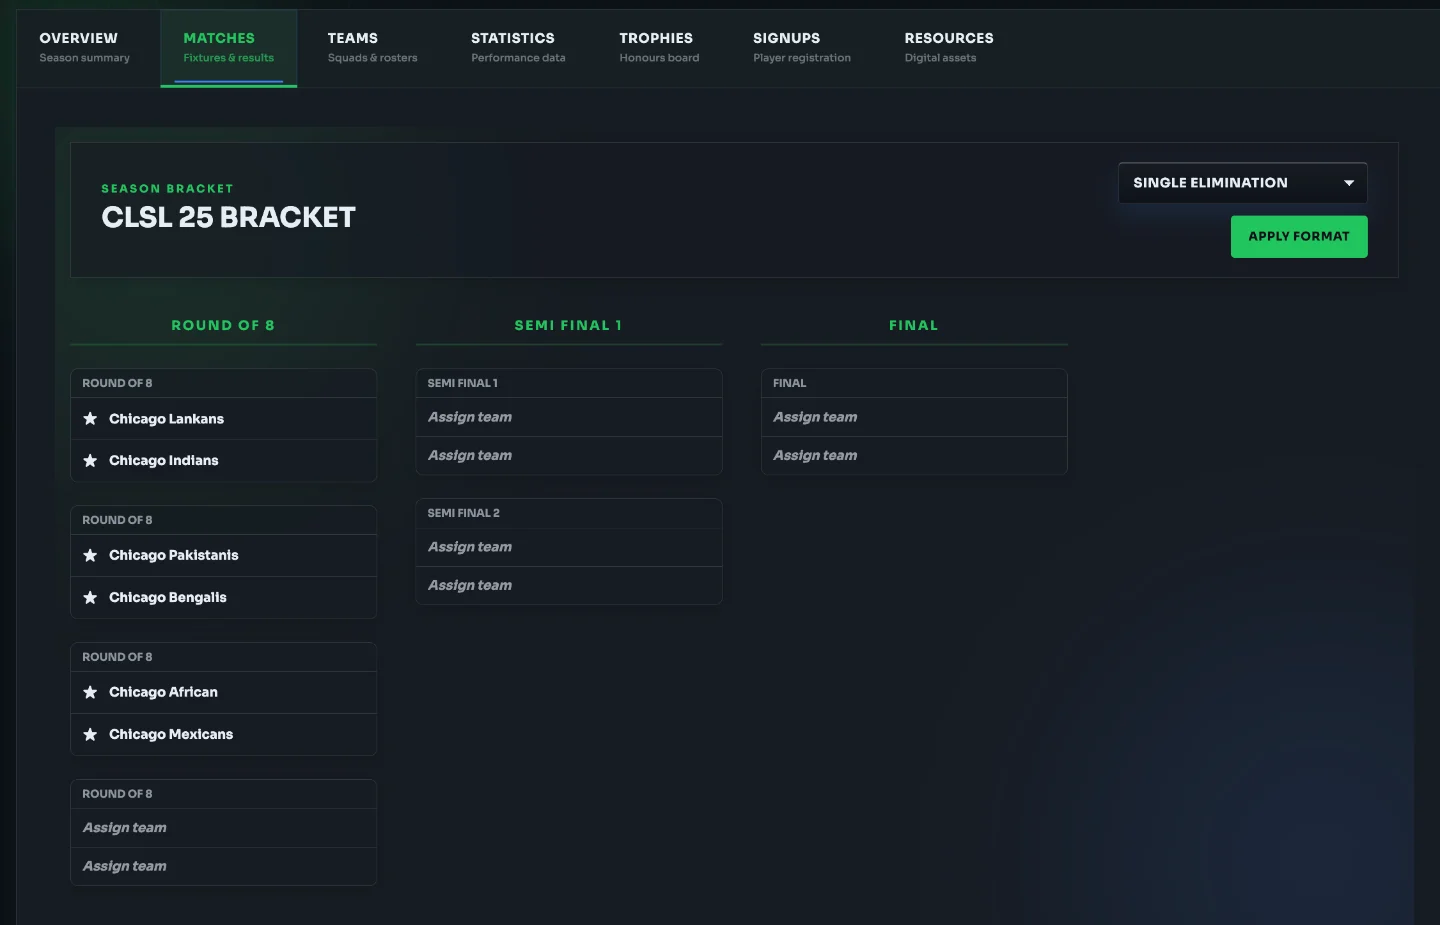Screen dimensions: 1440x925
Task: Click star icon beside Chicago Indians
Action: (90, 461)
